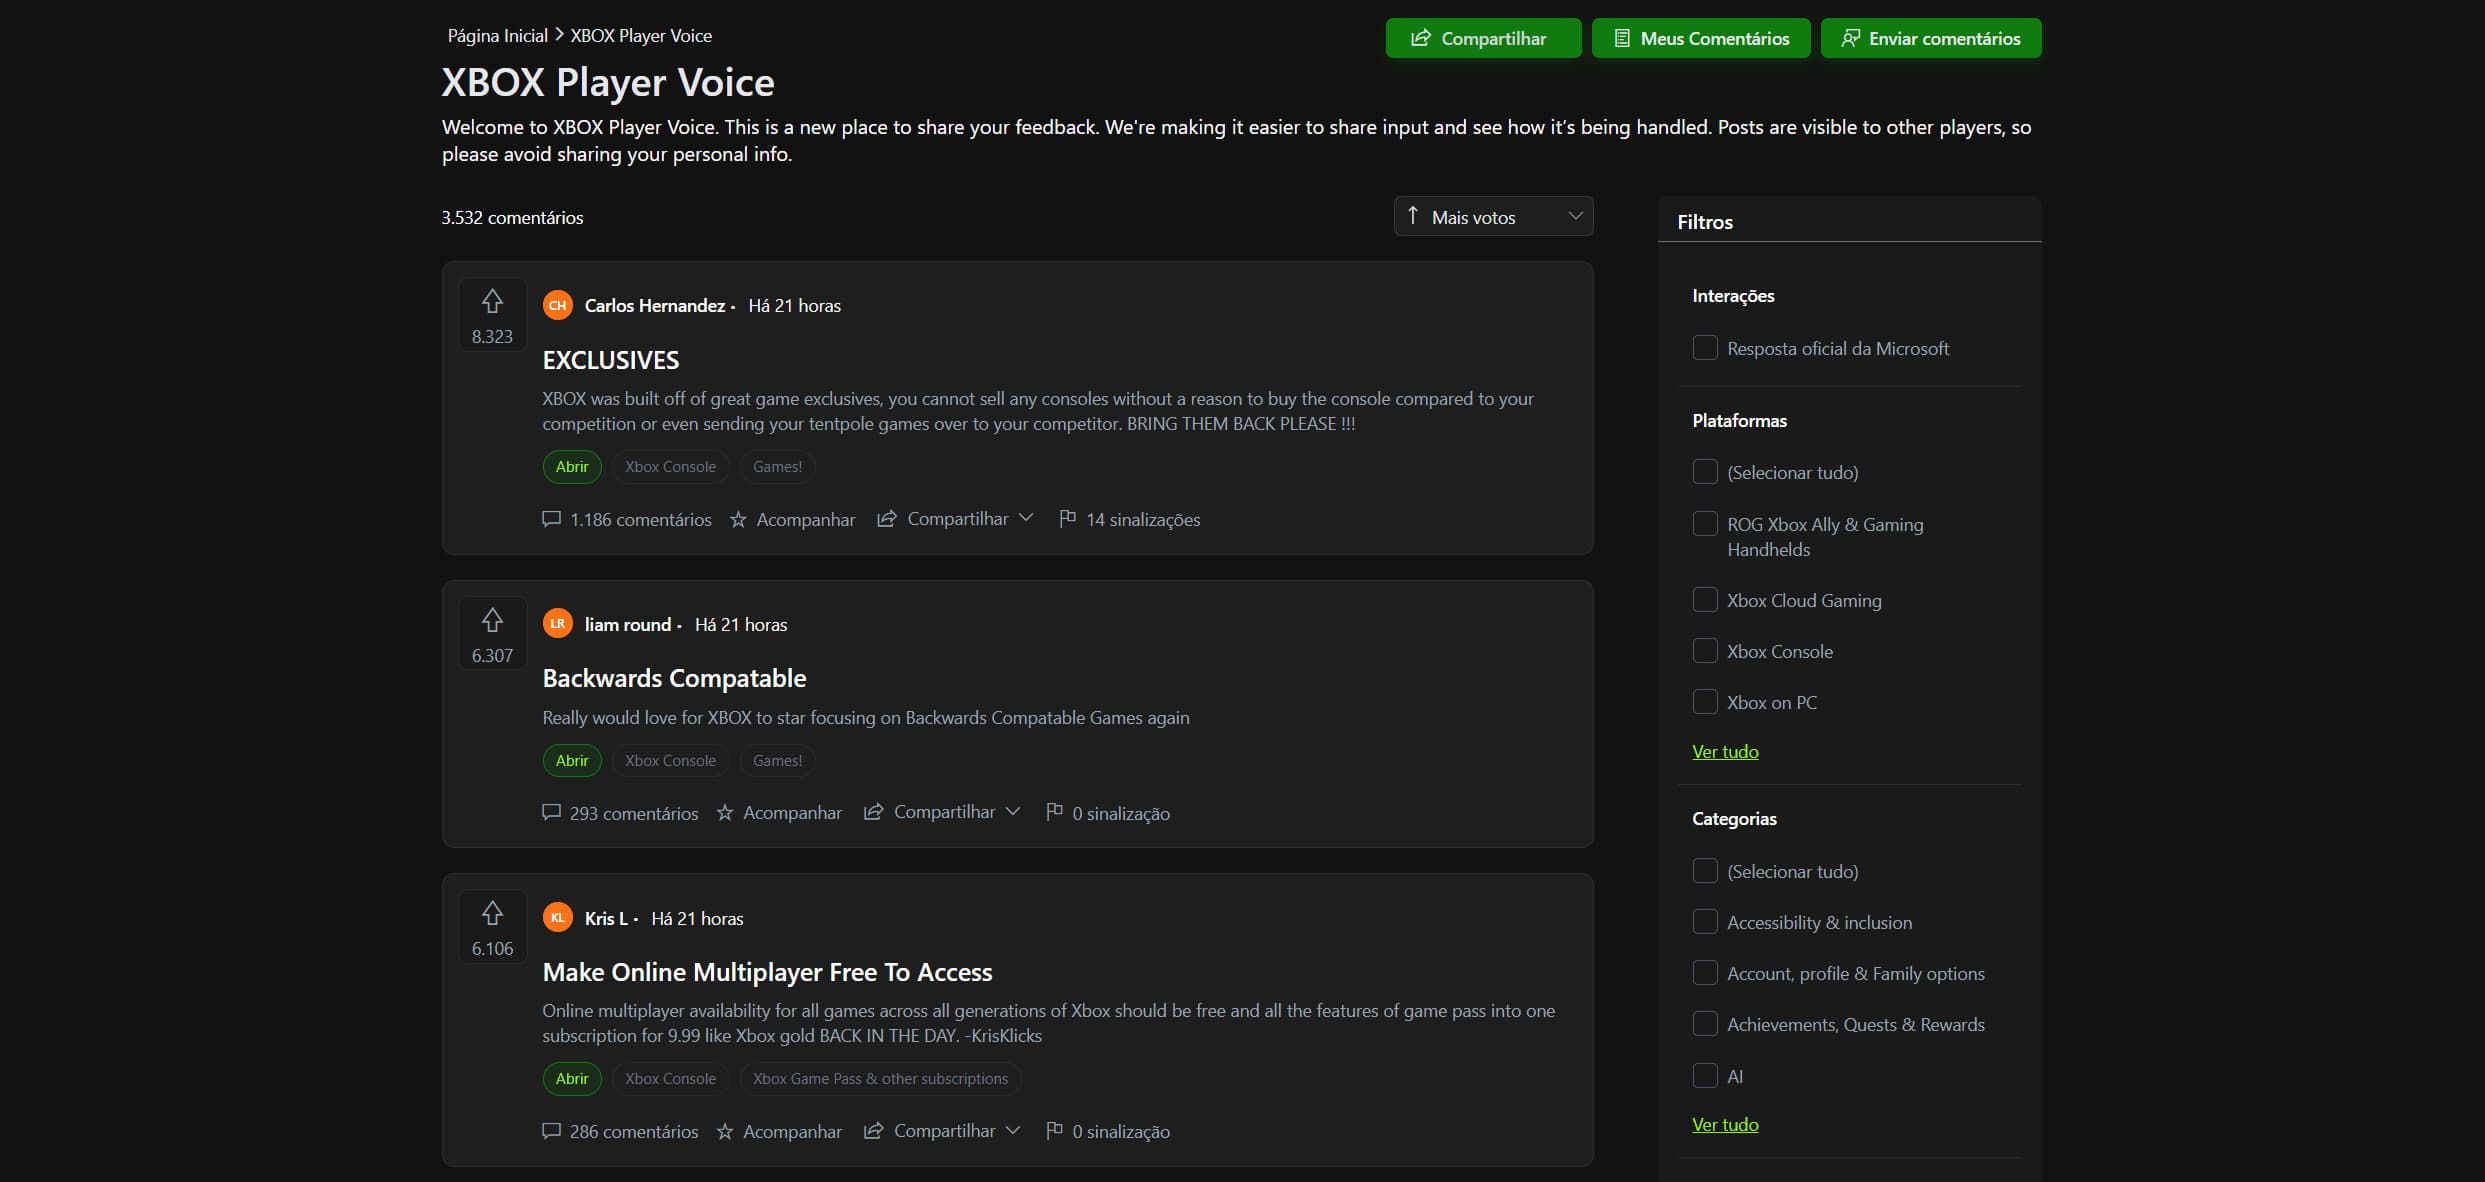2485x1182 pixels.
Task: Click Games! tag on Backwards Compatable post
Action: [x=777, y=760]
